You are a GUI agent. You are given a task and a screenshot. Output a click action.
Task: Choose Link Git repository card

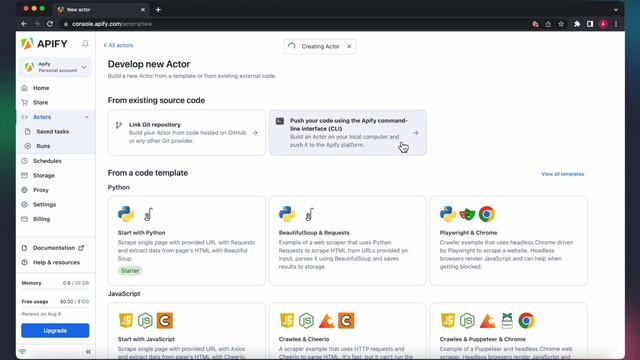coord(187,133)
